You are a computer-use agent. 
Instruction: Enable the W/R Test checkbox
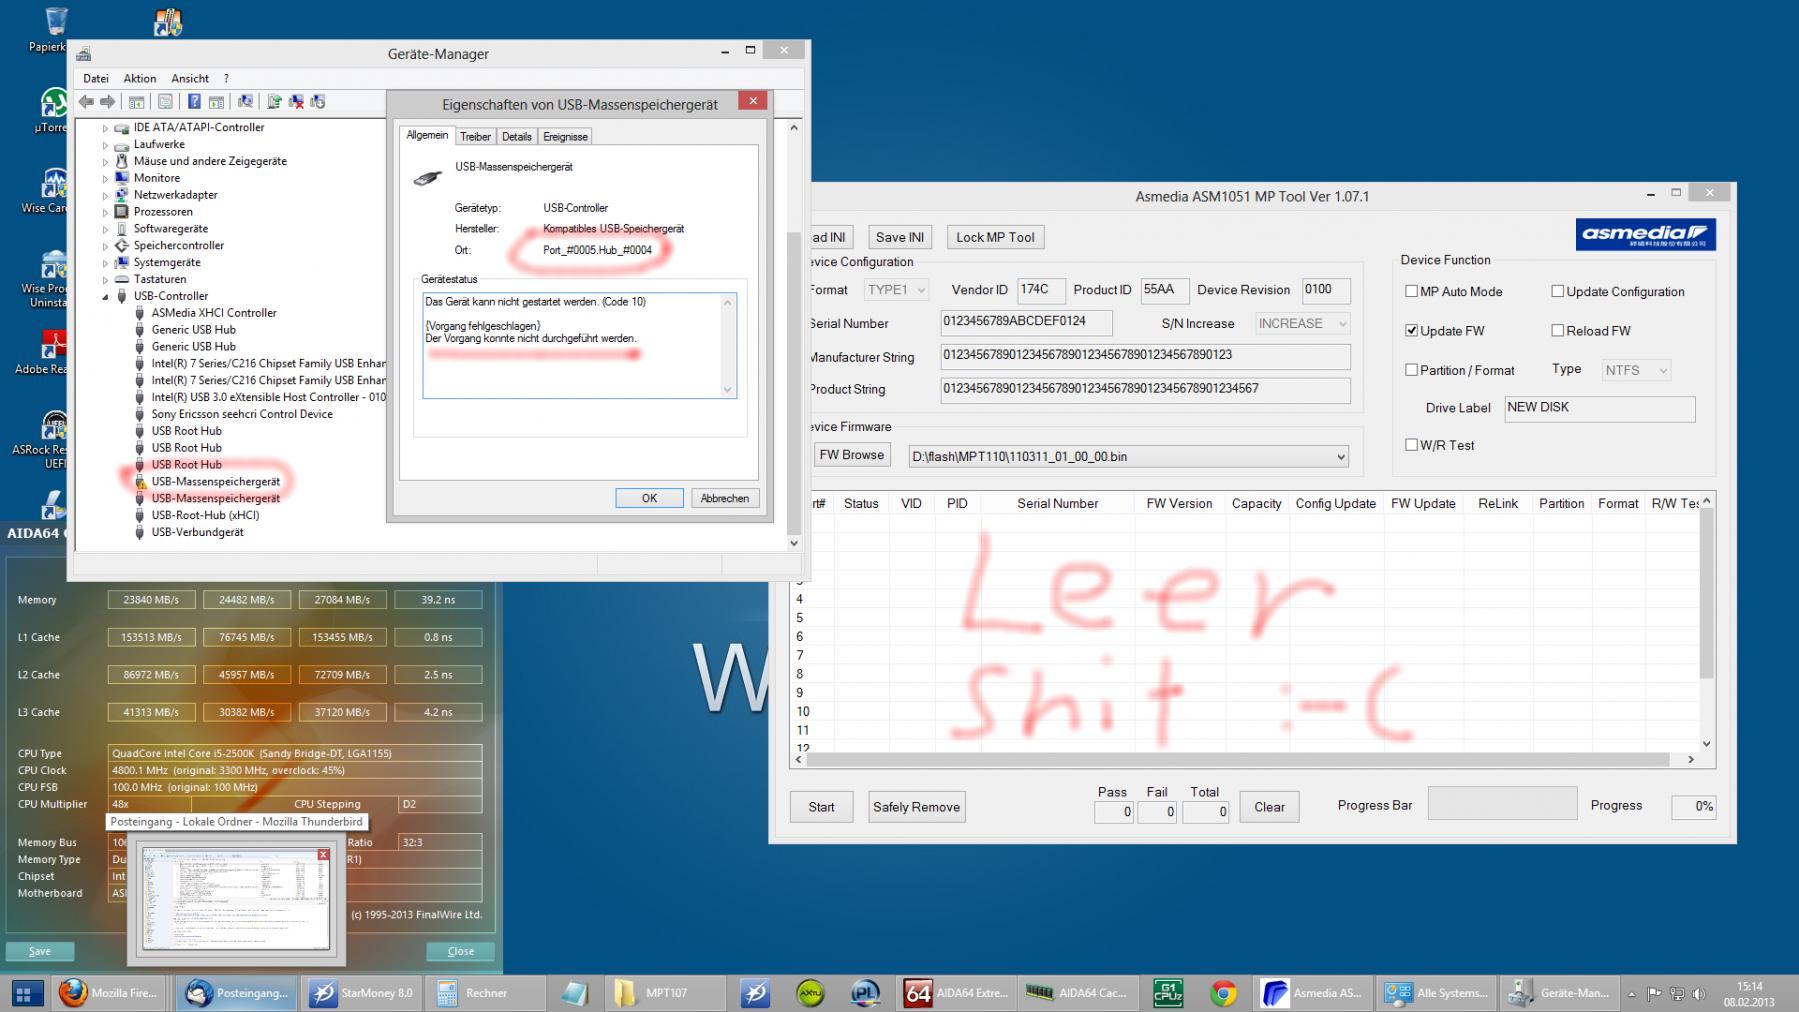1412,445
